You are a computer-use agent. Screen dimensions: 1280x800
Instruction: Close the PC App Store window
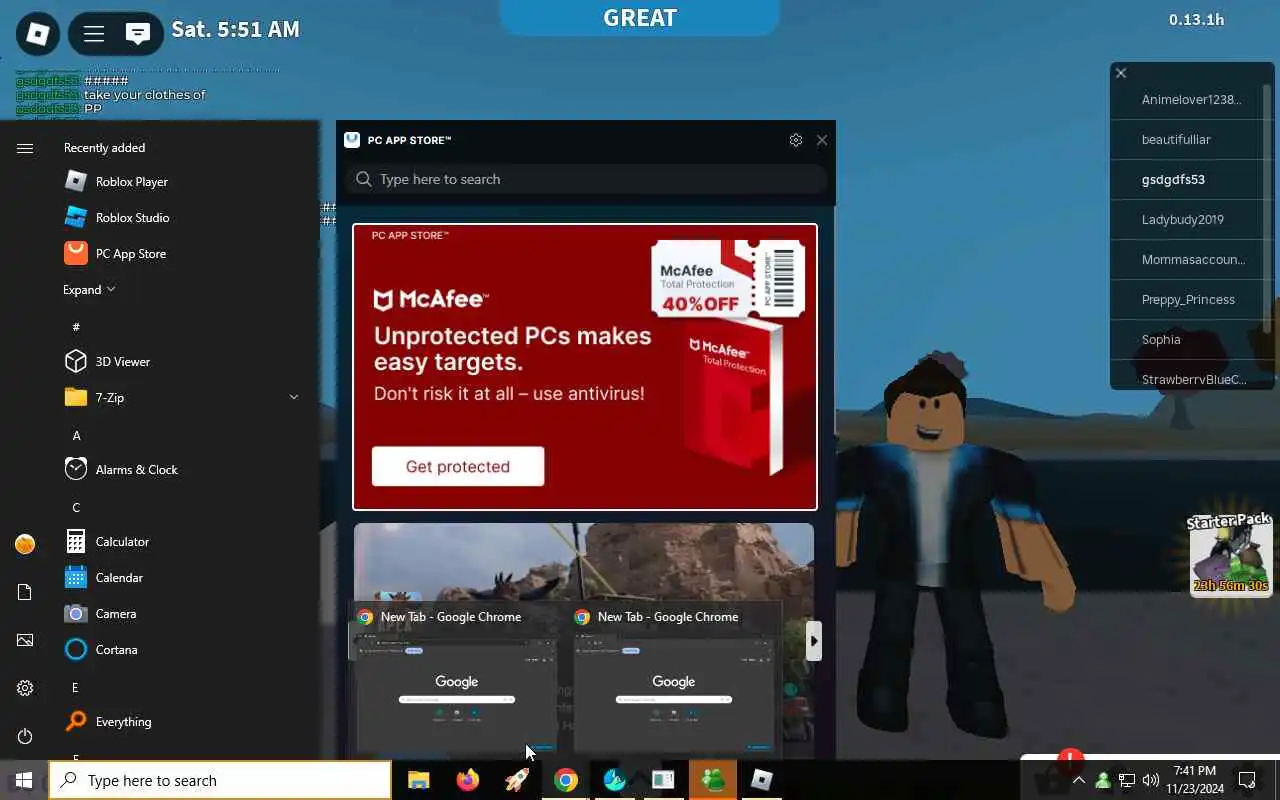tap(822, 140)
